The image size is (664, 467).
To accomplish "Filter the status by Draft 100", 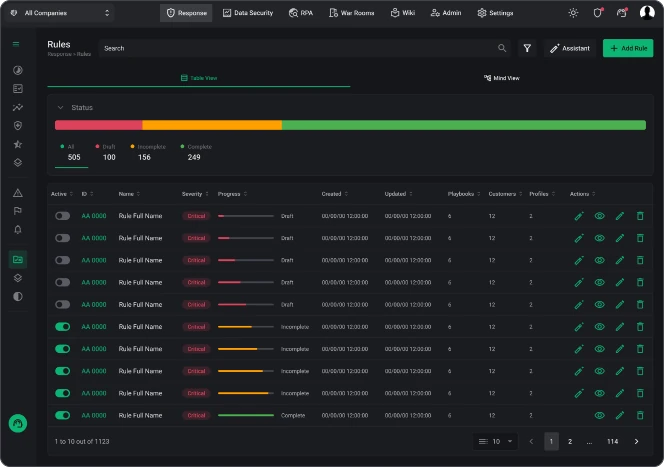I will coord(105,153).
